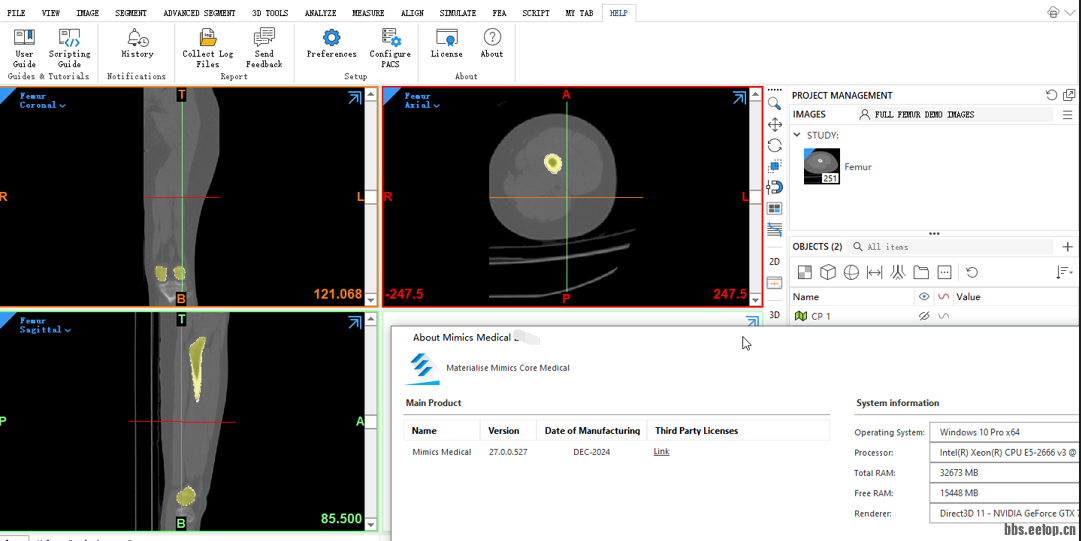Open Send Feedback
The width and height of the screenshot is (1081, 541).
coord(264,47)
